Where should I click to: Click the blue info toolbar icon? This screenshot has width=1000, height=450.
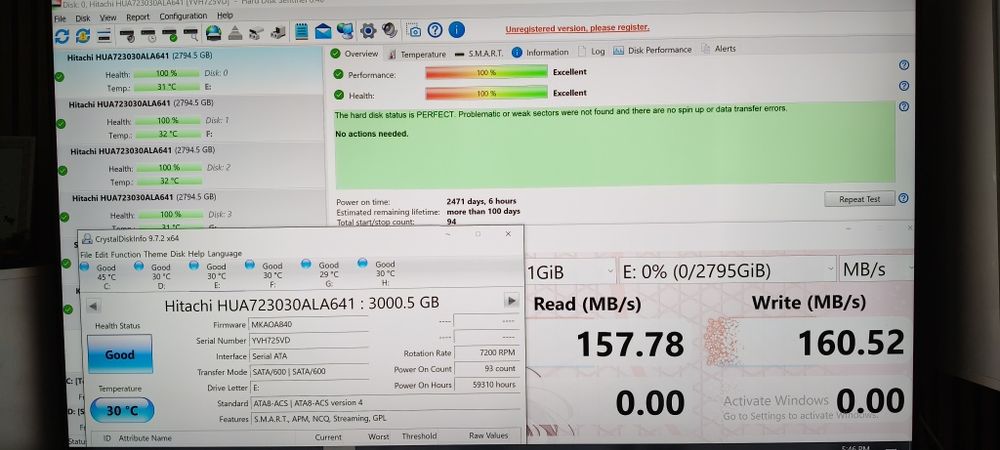[x=456, y=29]
